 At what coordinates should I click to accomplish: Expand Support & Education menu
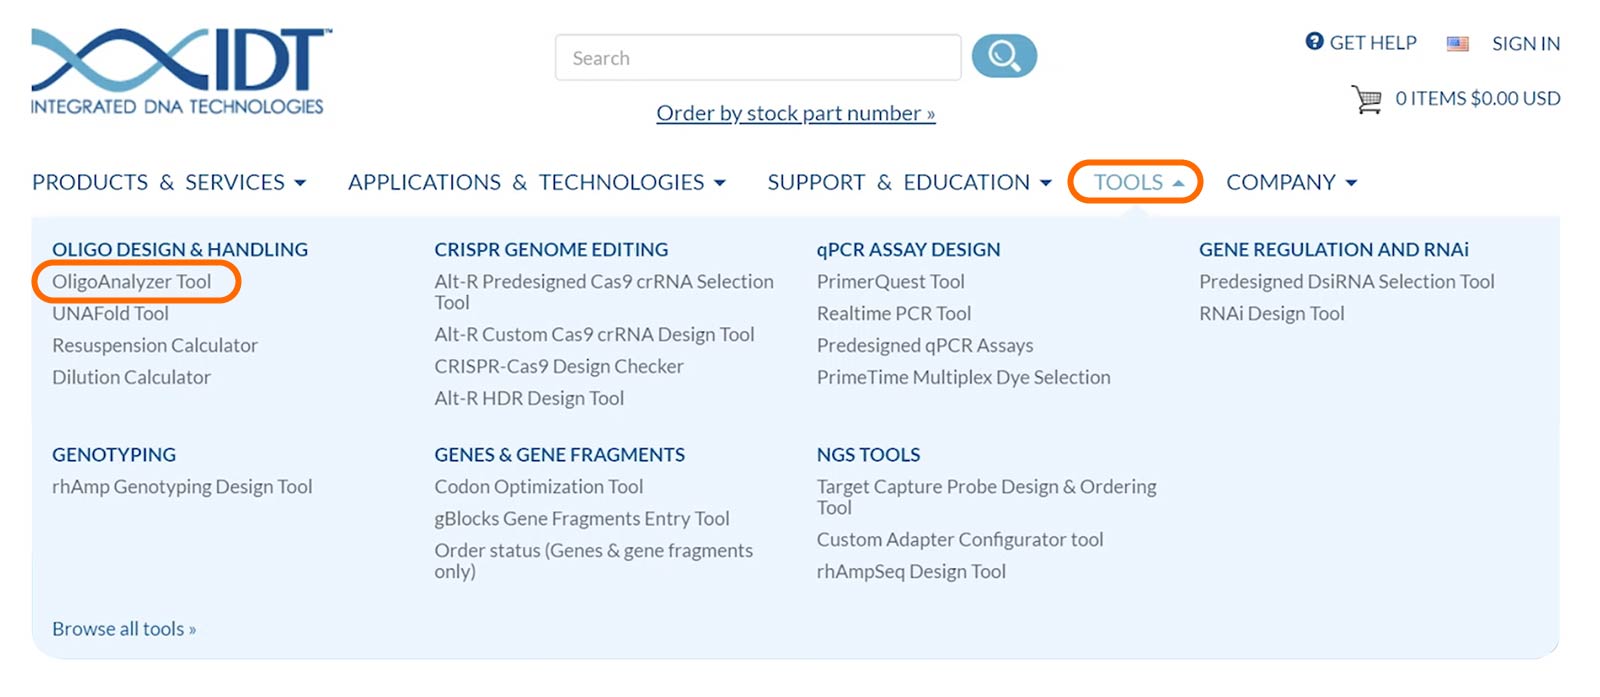(x=910, y=182)
